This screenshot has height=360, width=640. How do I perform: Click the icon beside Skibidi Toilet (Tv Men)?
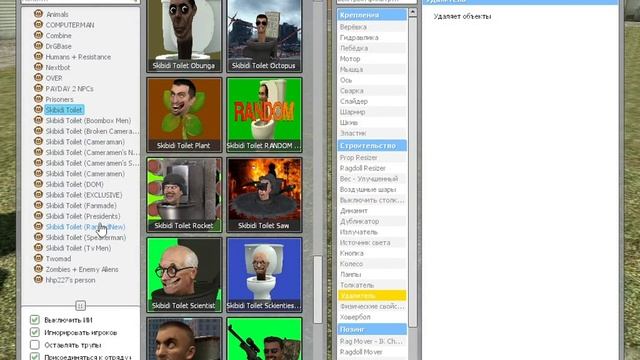click(x=38, y=247)
